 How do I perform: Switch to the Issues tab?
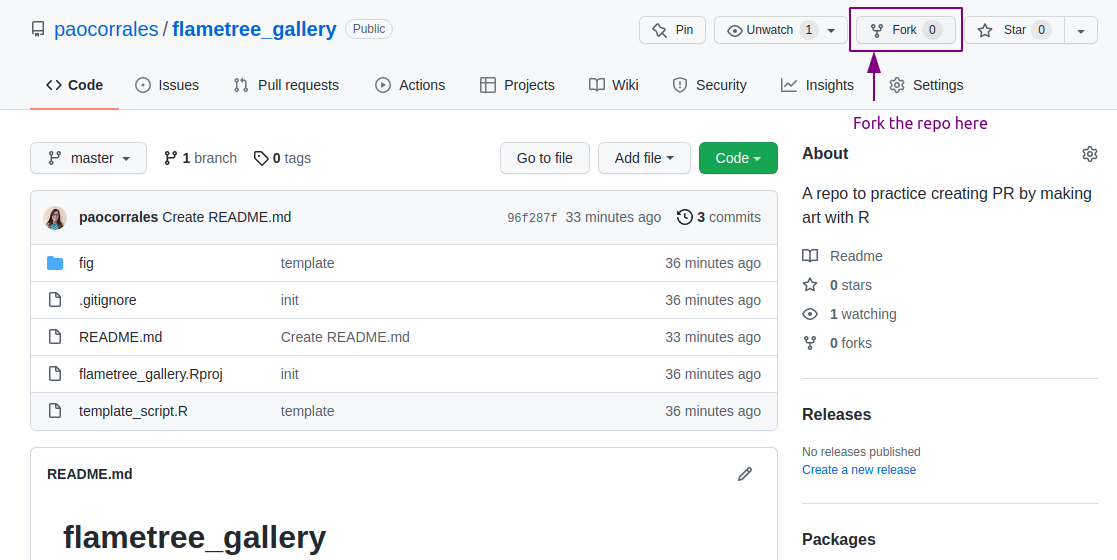click(x=167, y=85)
